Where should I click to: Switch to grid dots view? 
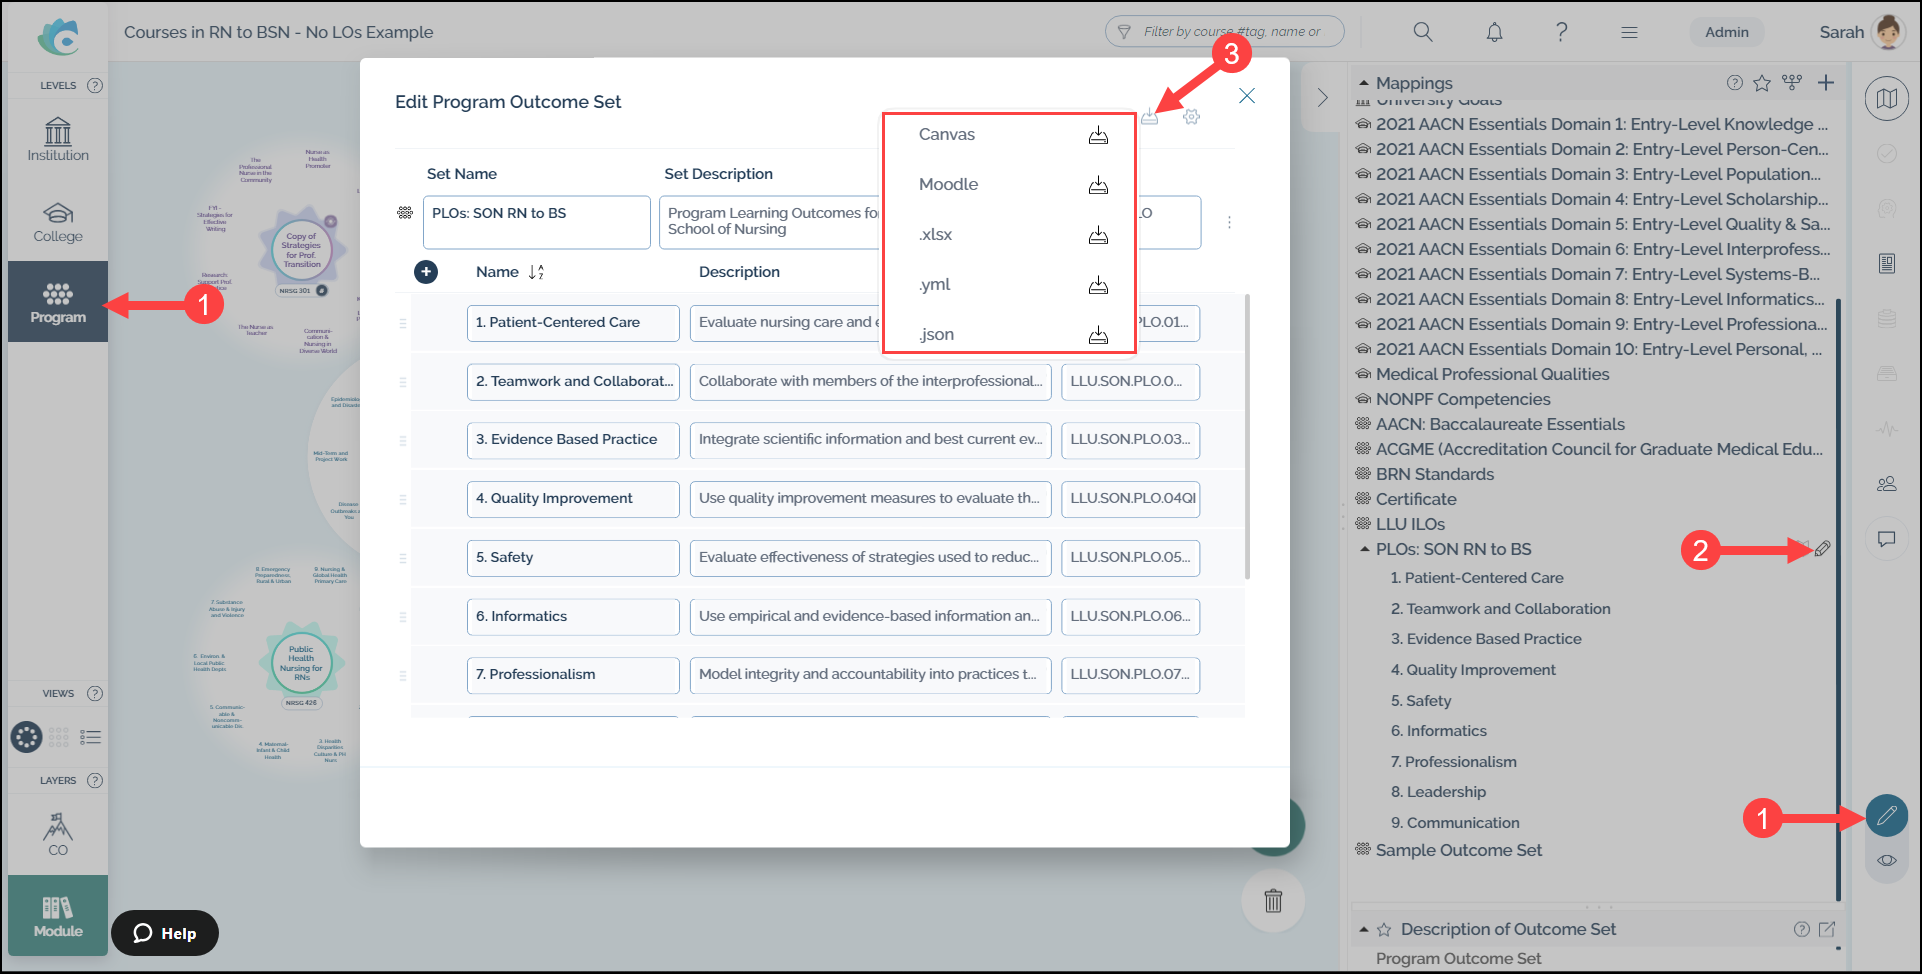tap(59, 737)
